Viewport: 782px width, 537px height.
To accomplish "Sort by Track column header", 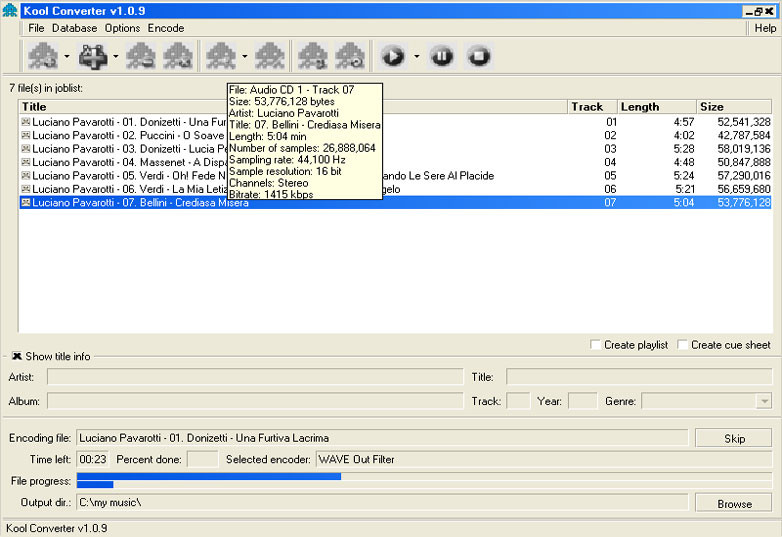I will click(592, 107).
